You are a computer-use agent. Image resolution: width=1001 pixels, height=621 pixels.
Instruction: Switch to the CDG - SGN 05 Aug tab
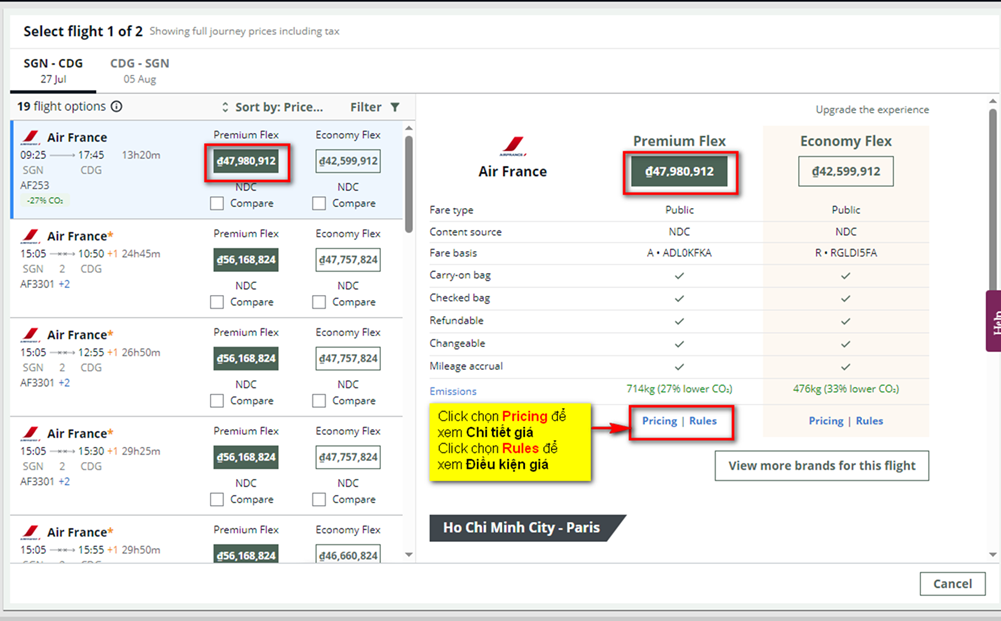(x=140, y=71)
